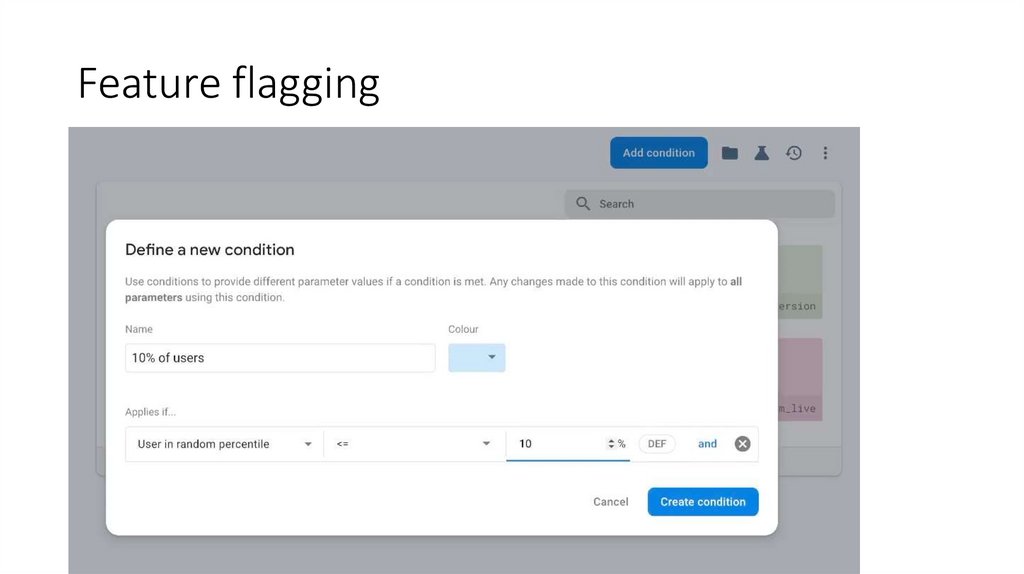
Task: Click the folder icon in top toolbar
Action: point(730,153)
